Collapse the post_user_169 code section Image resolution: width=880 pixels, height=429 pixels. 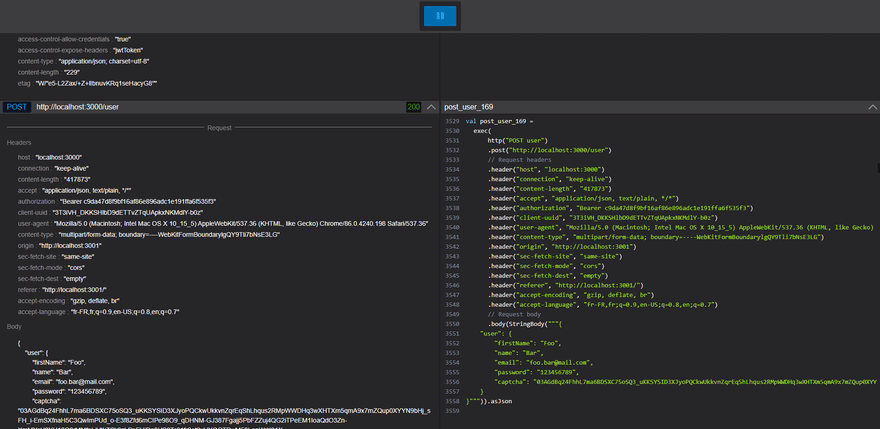click(x=872, y=107)
